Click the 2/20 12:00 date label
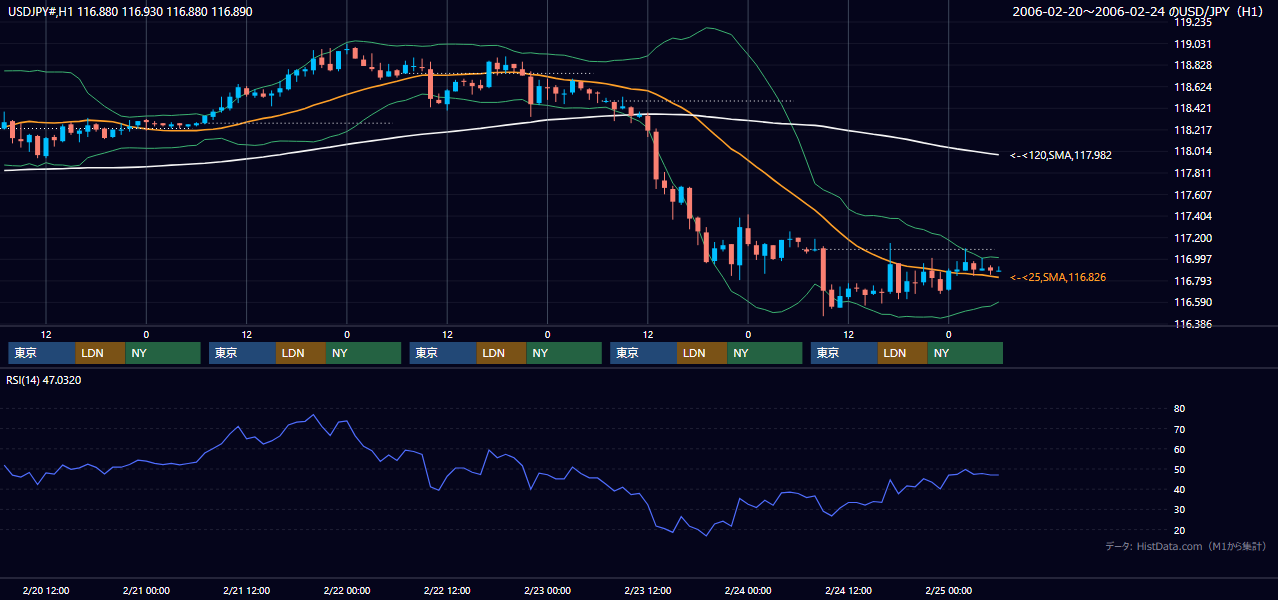This screenshot has height=600, width=1278. click(x=46, y=590)
